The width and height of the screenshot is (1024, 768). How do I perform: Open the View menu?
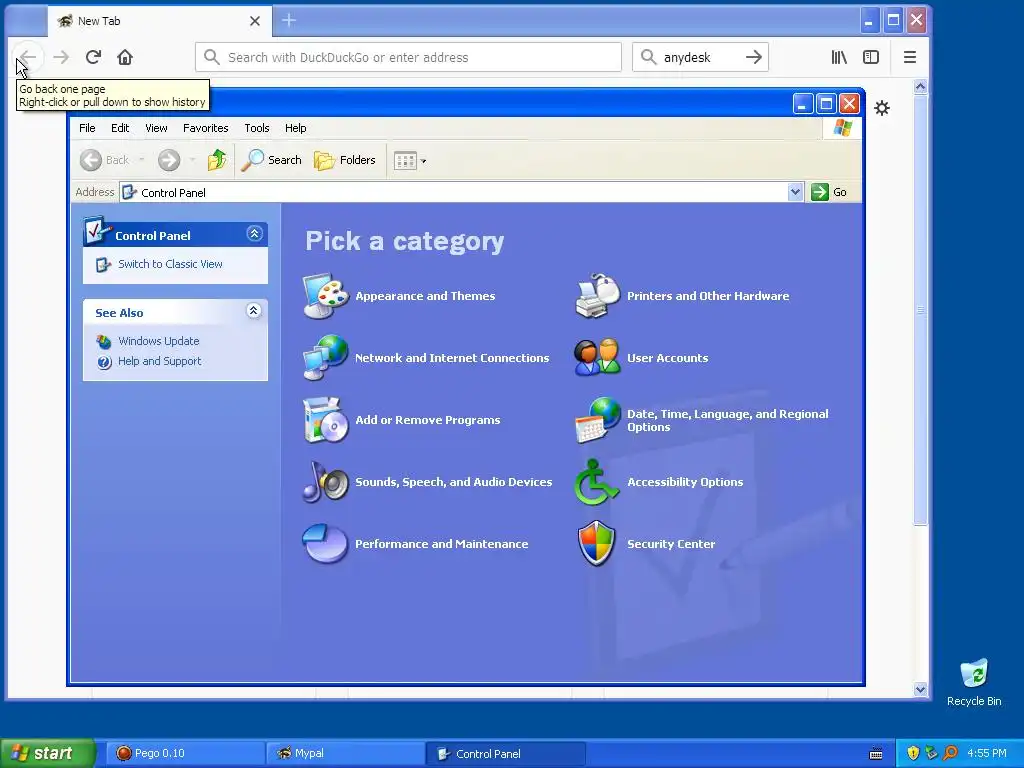(x=156, y=128)
